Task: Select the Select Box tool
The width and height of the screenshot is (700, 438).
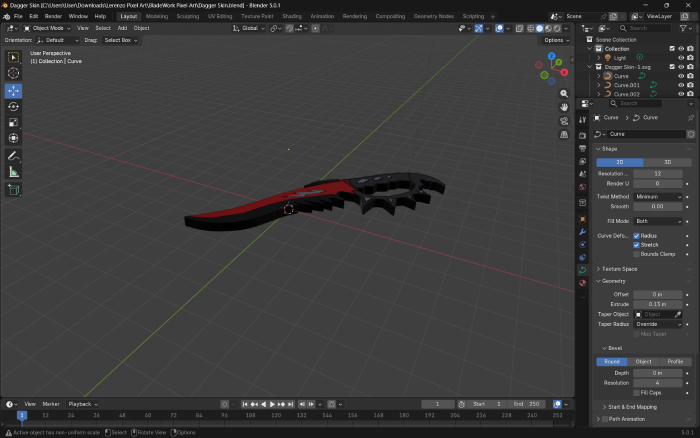Action: click(13, 57)
